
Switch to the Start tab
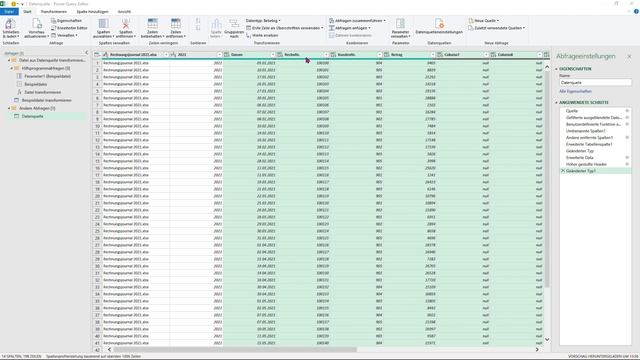pos(27,11)
